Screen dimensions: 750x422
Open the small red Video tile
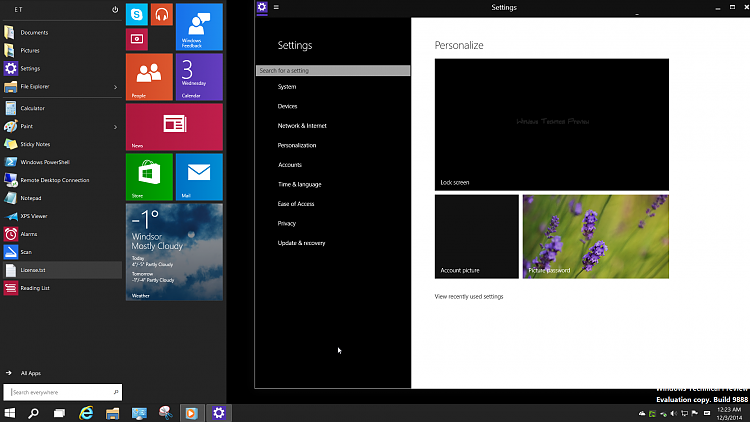[x=137, y=39]
